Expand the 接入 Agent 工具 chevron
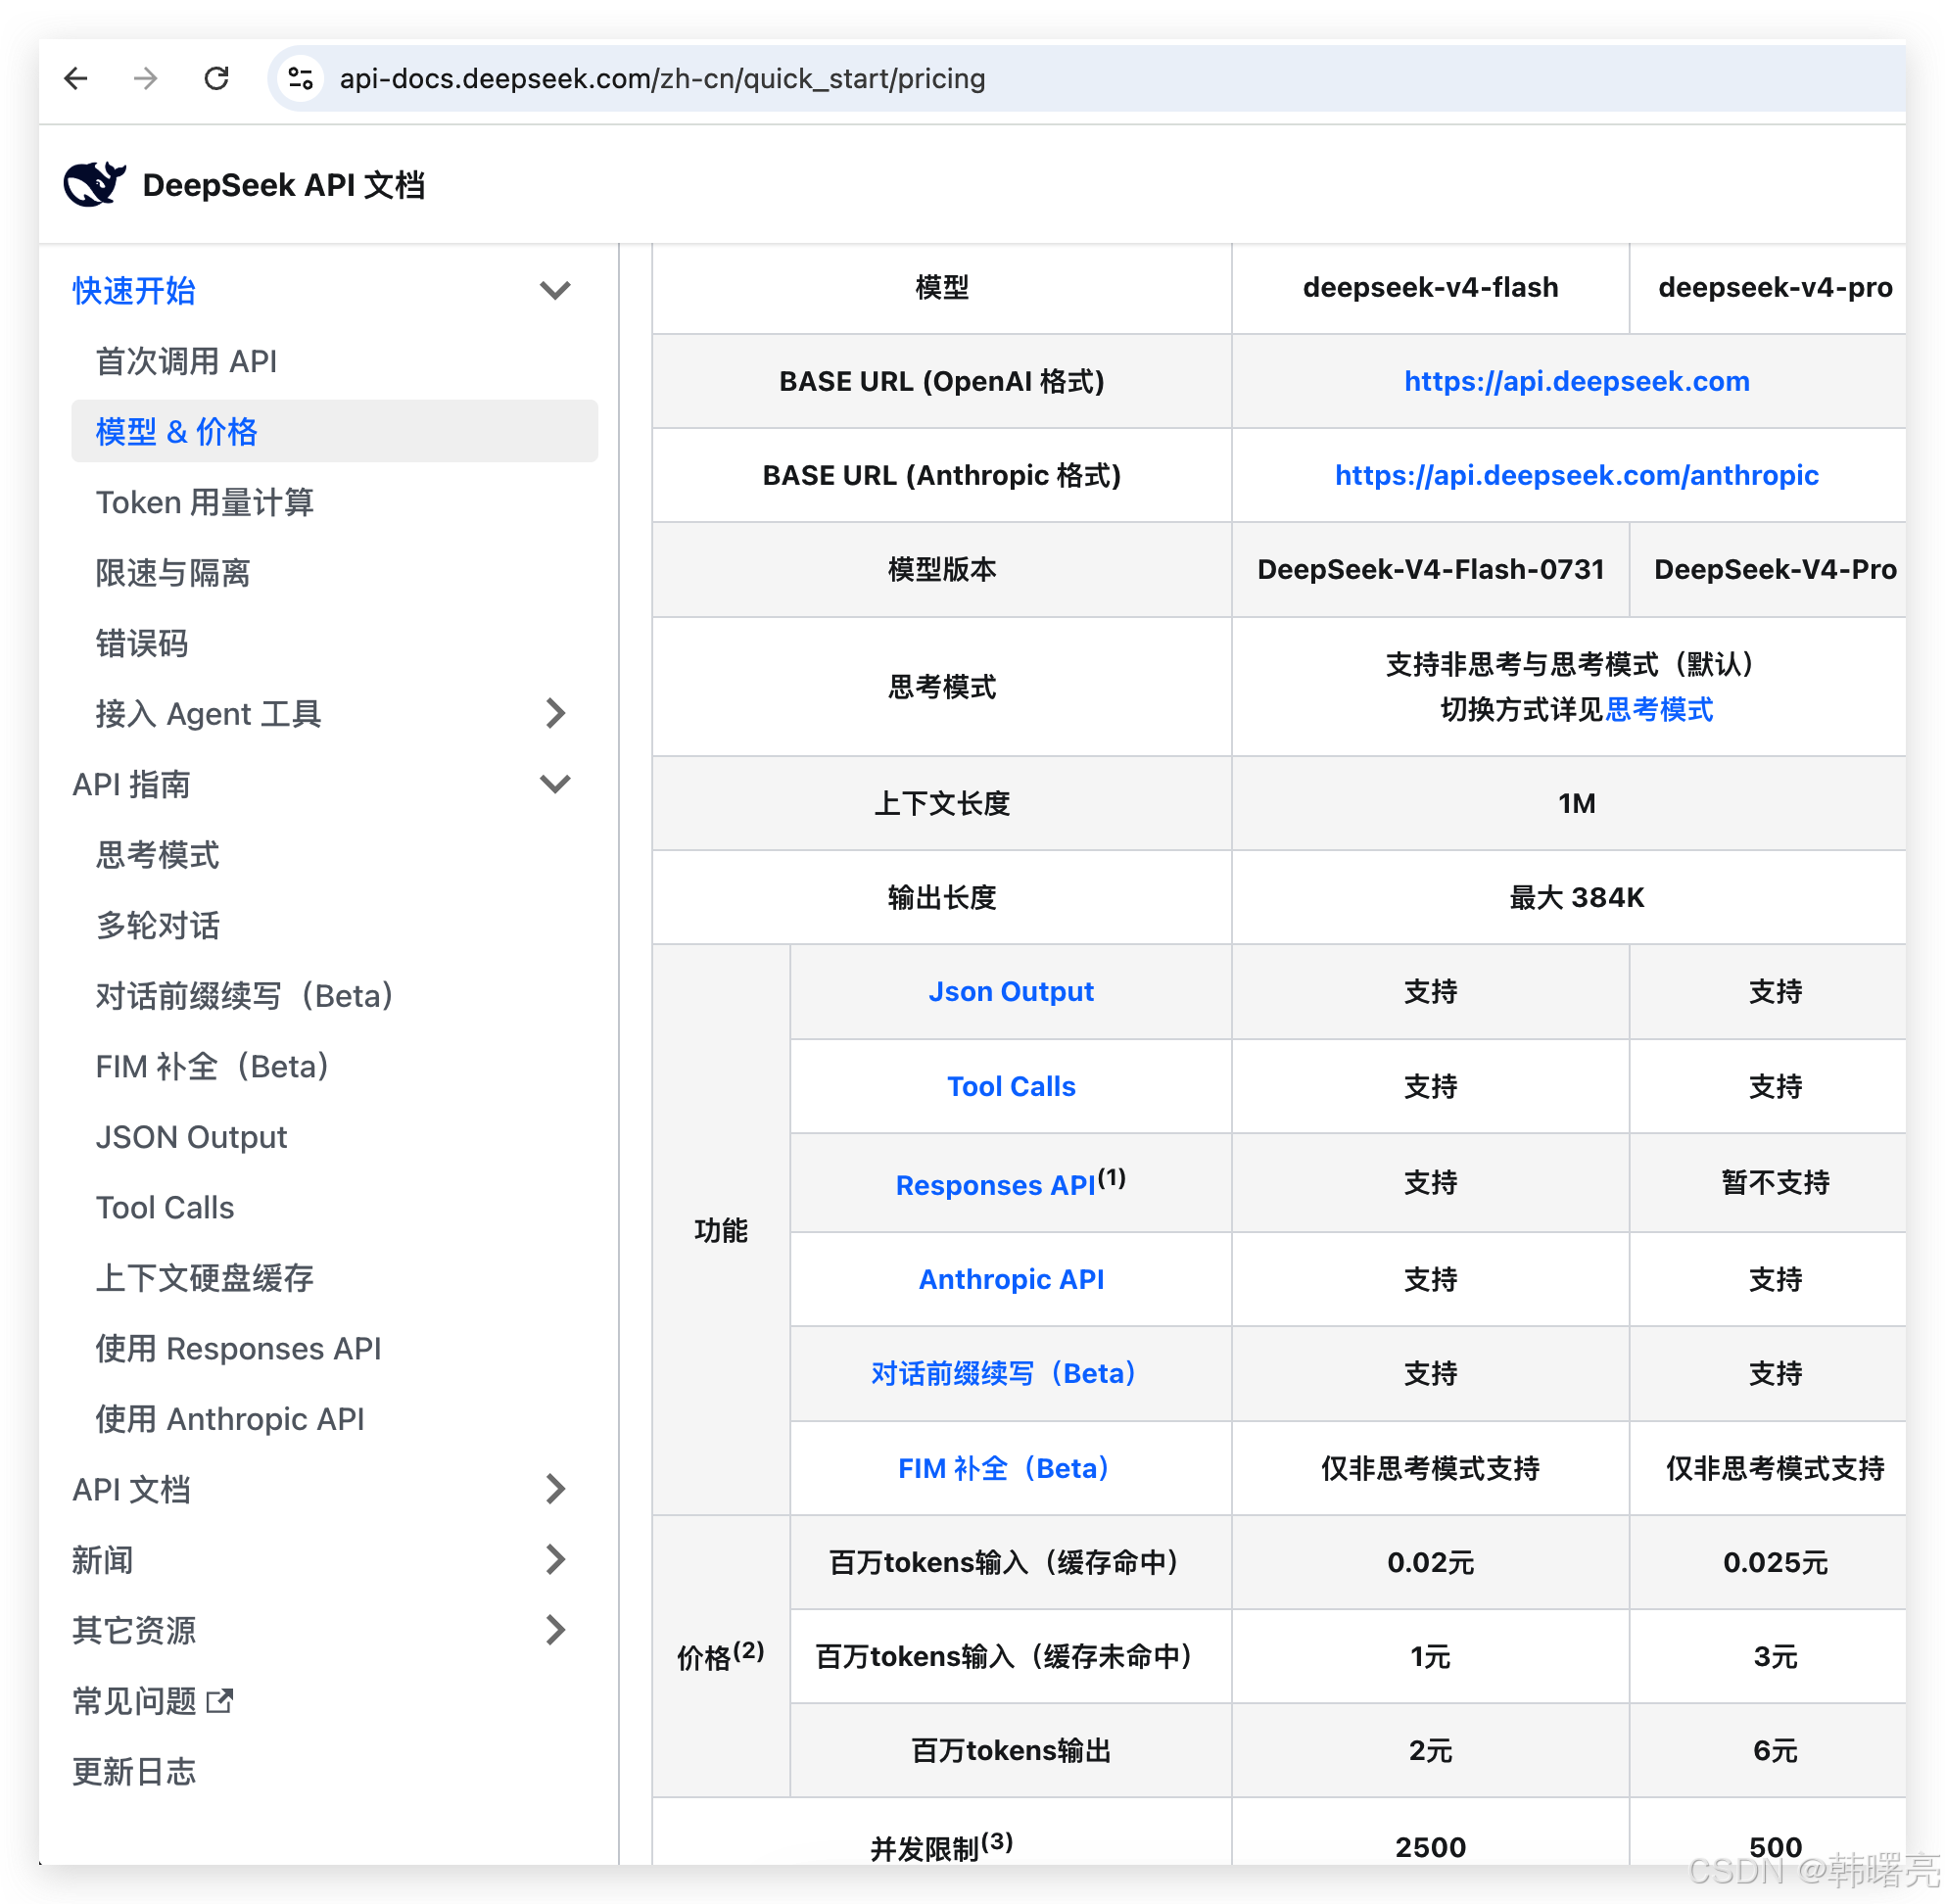The image size is (1945, 1904). (556, 713)
